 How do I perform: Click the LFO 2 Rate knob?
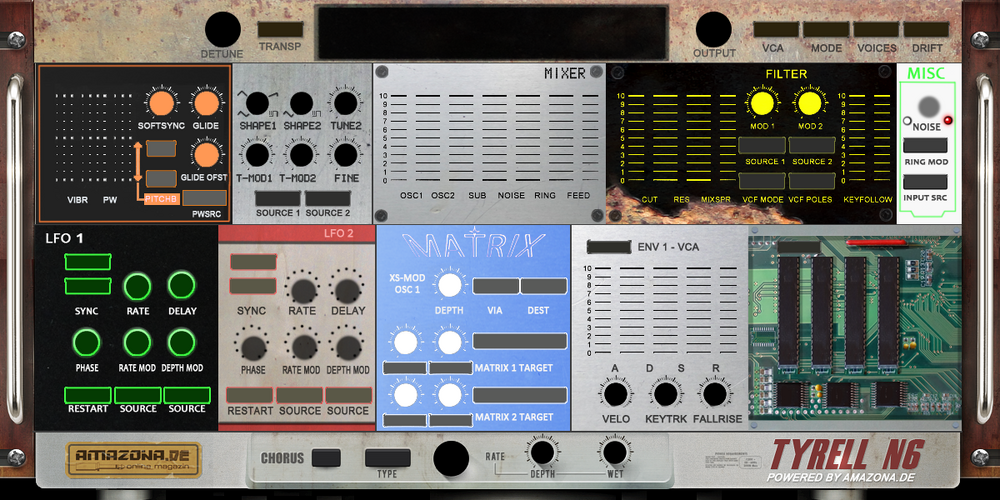(304, 290)
